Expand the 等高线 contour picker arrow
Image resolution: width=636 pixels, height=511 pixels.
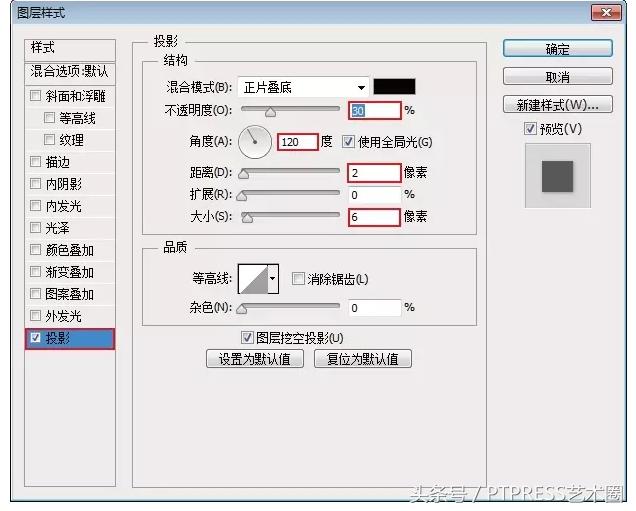pyautogui.click(x=273, y=279)
